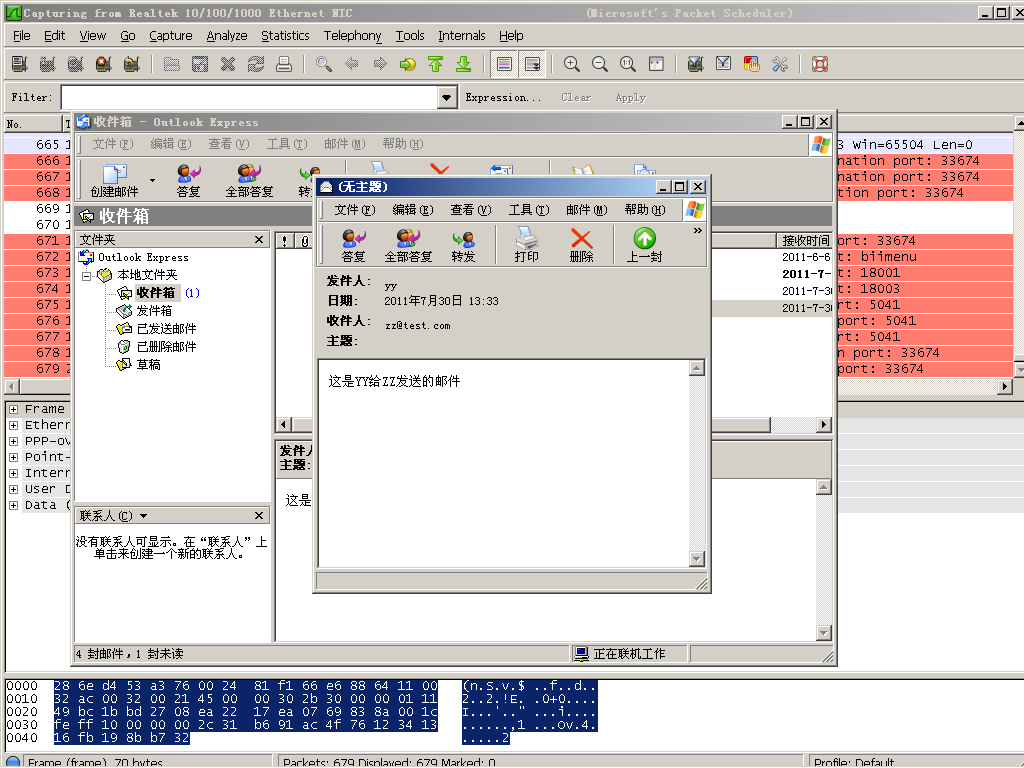
Task: Click 创建邮件 in Outlook Express toolbar
Action: [114, 180]
